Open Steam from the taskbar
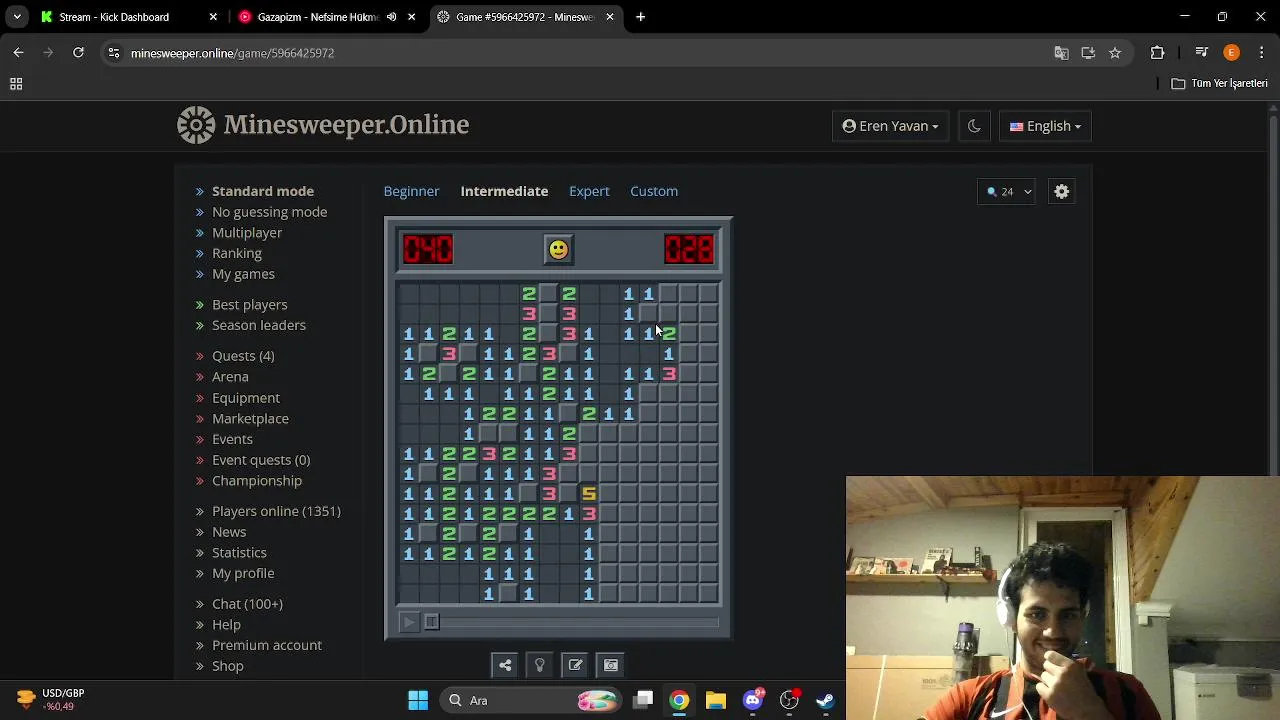 click(x=825, y=700)
